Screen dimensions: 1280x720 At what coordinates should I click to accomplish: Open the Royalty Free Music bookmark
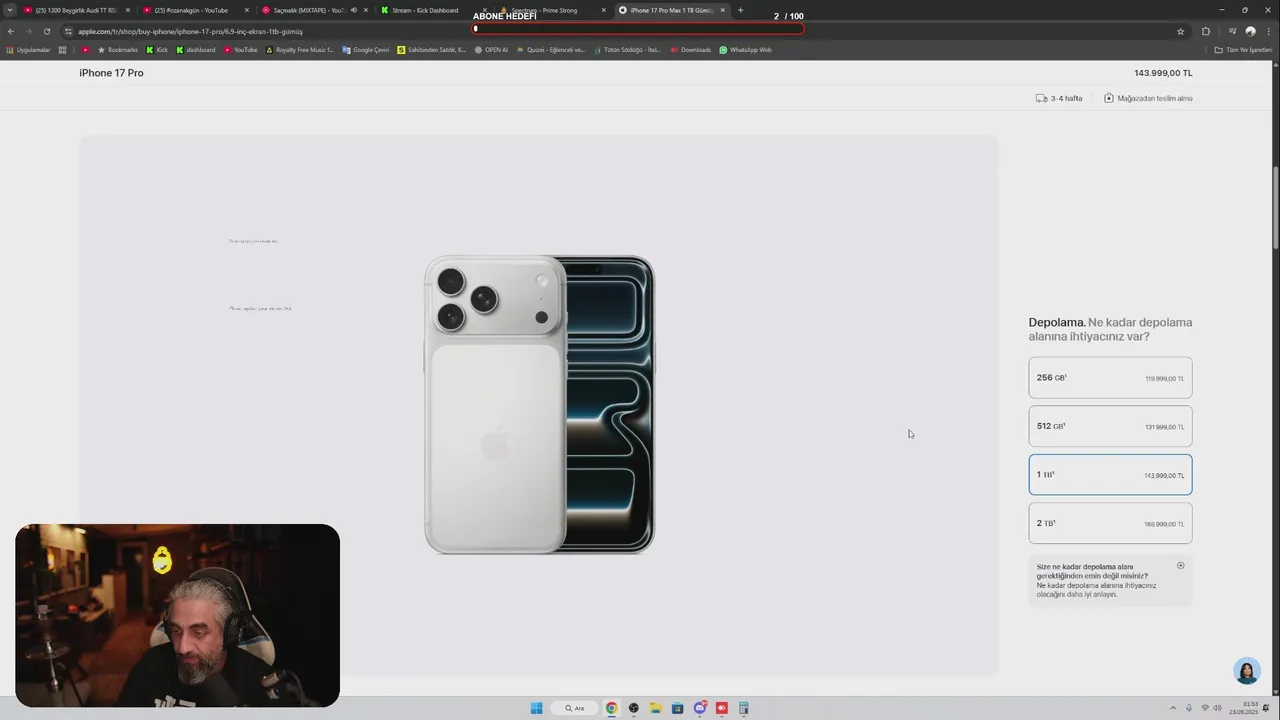[300, 50]
